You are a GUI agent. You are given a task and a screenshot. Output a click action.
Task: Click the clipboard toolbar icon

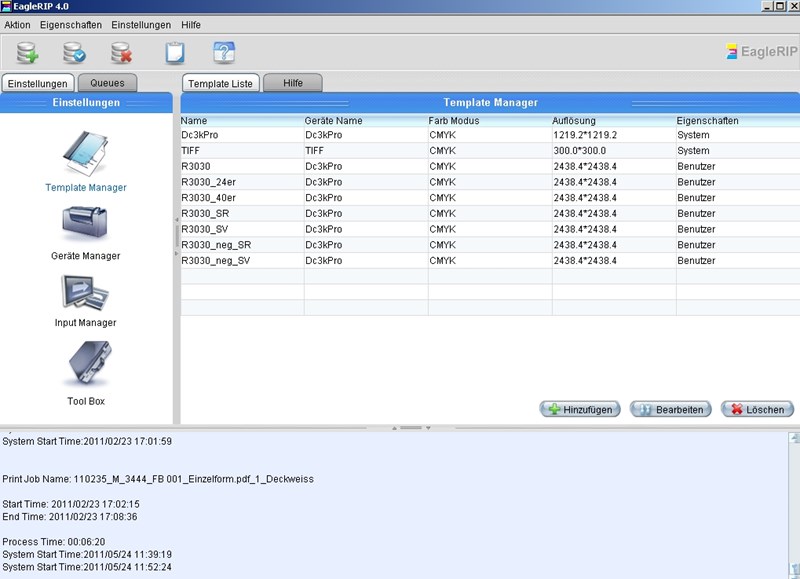[x=175, y=52]
